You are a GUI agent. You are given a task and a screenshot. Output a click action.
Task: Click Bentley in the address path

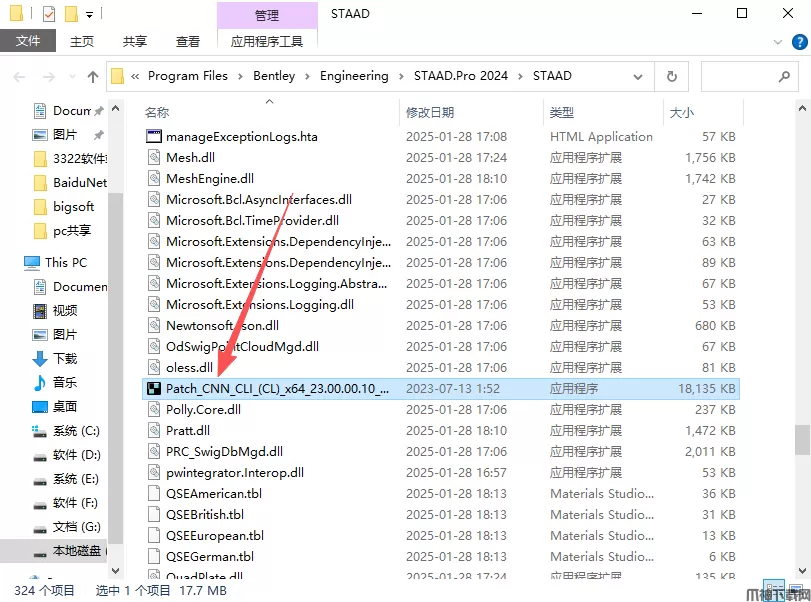274,76
